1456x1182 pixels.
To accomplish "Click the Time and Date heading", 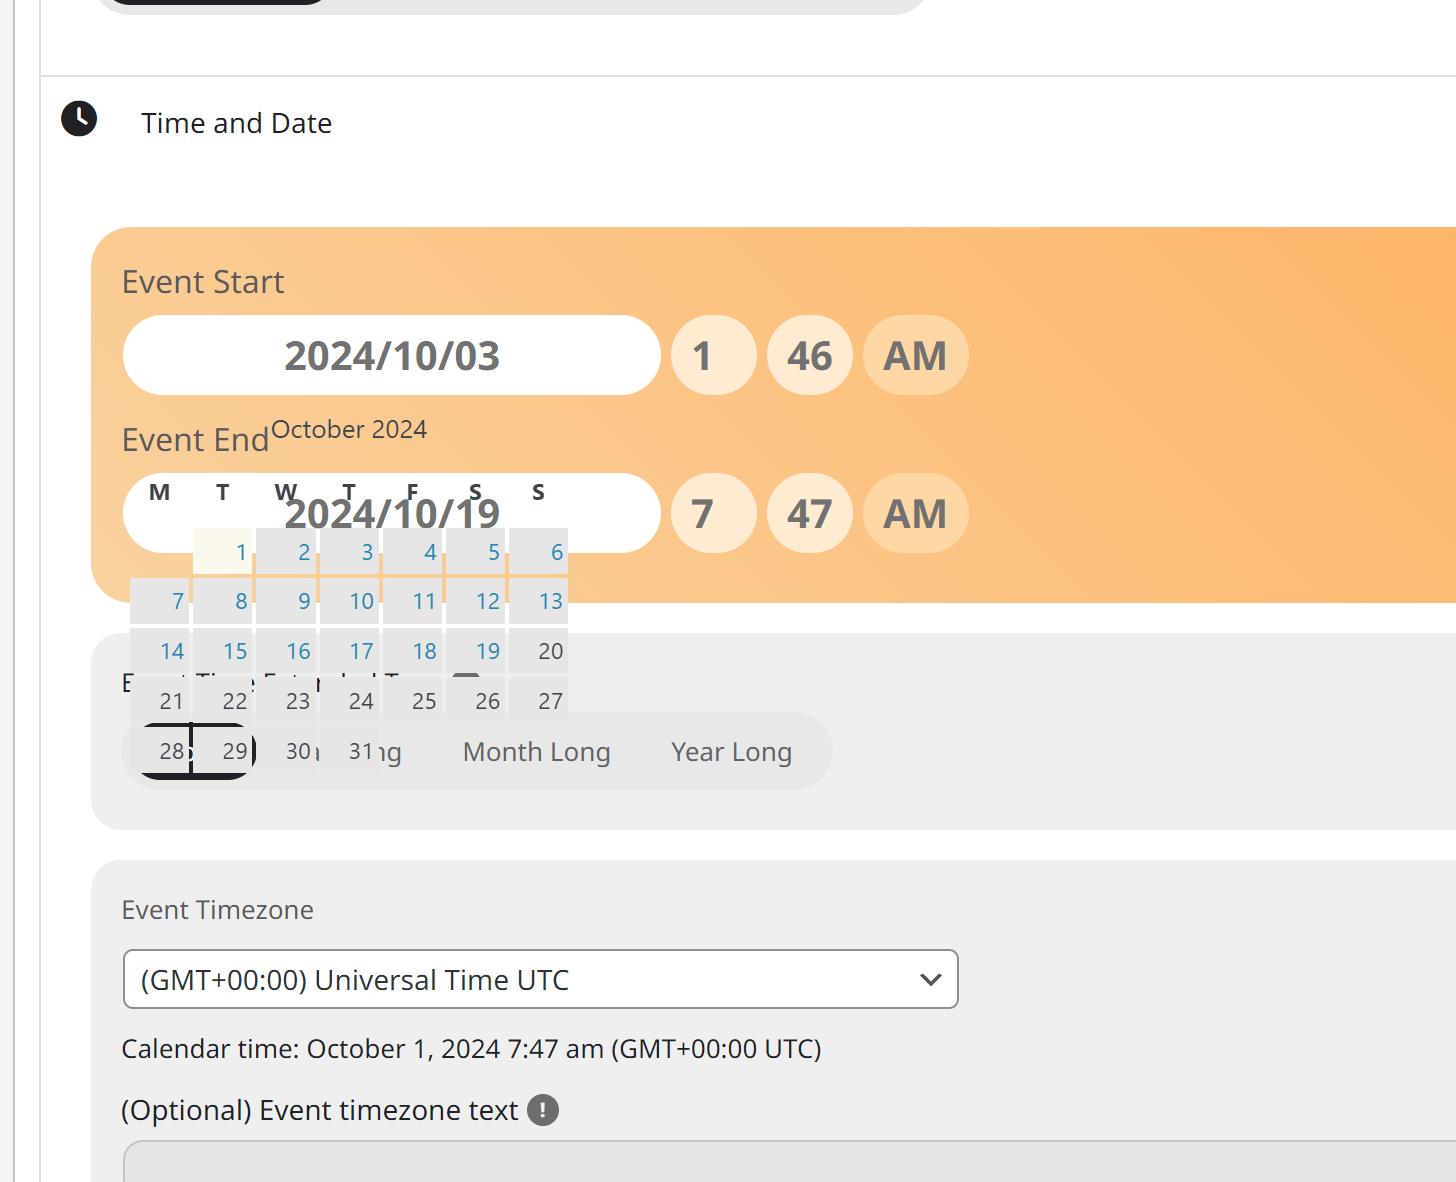I will point(237,123).
